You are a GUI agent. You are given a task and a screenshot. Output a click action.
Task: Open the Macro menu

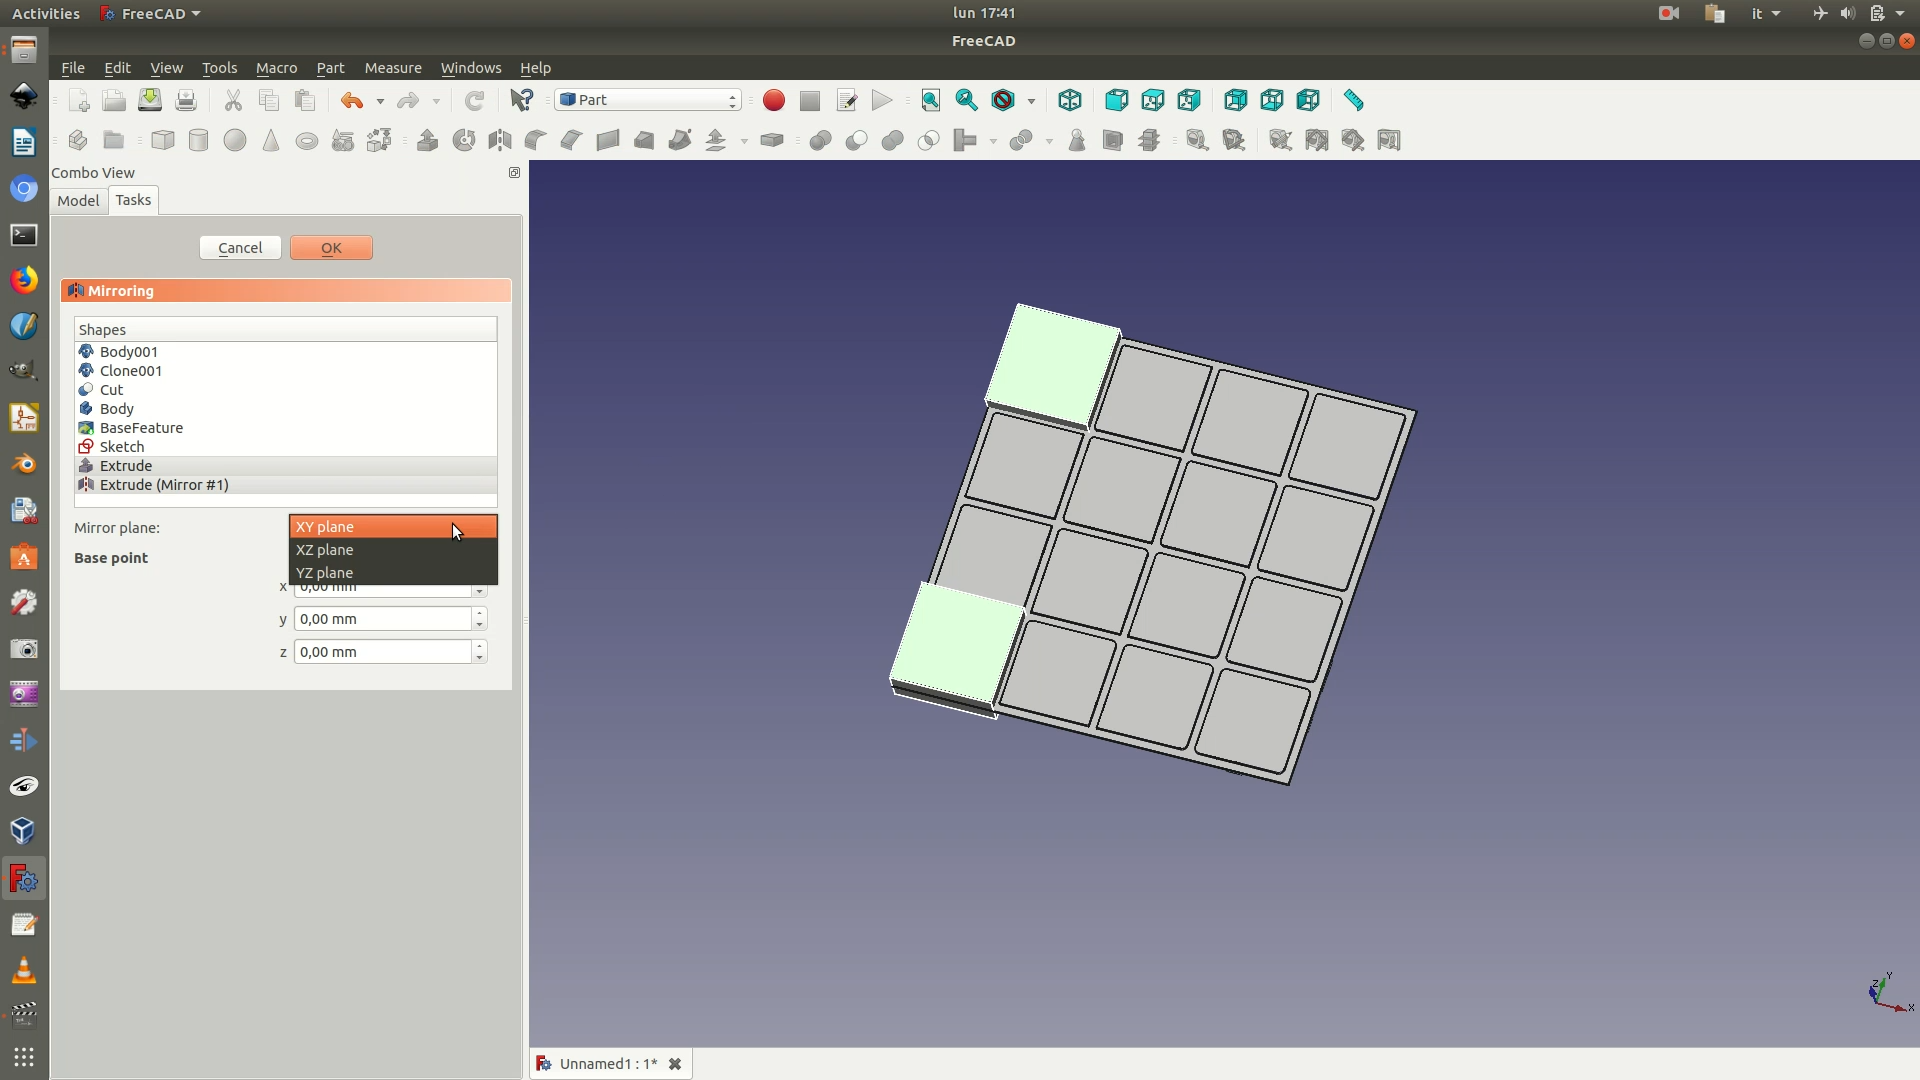click(x=276, y=68)
